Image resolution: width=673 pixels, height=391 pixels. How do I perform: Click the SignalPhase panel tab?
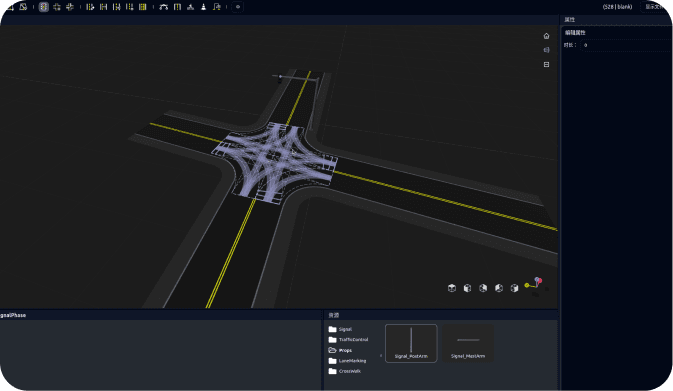click(x=13, y=315)
